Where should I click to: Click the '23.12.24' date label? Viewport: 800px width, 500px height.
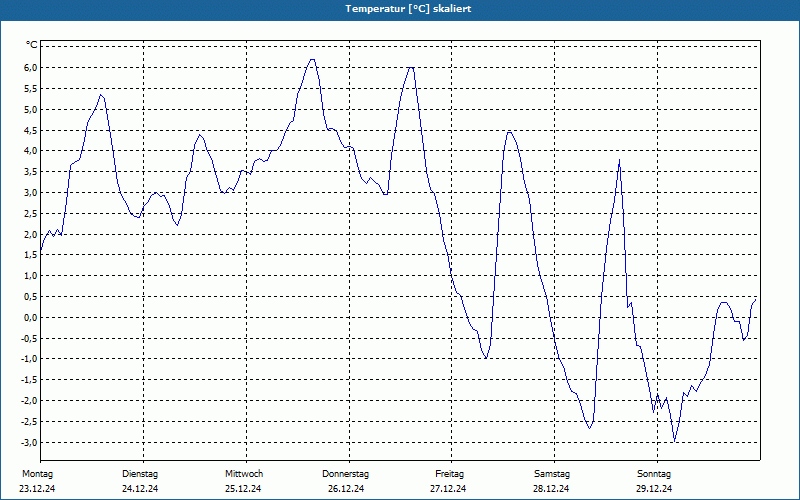(x=37, y=489)
